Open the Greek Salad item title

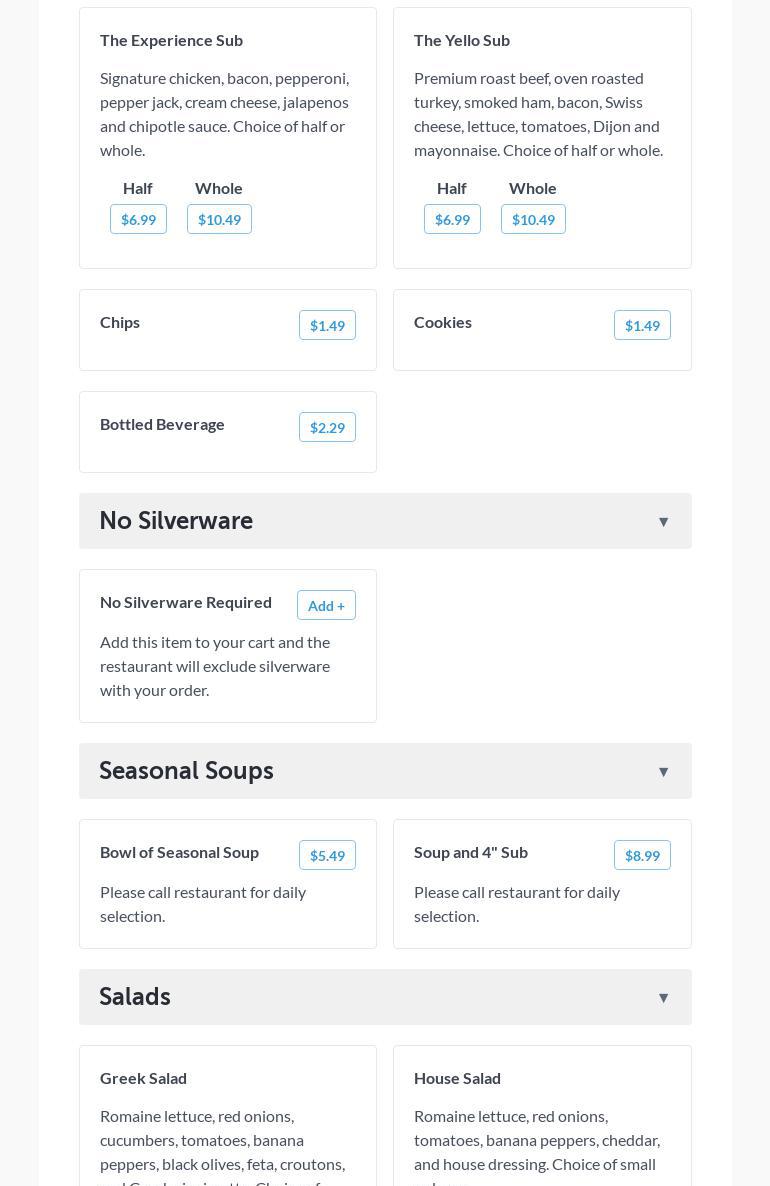tap(143, 1078)
